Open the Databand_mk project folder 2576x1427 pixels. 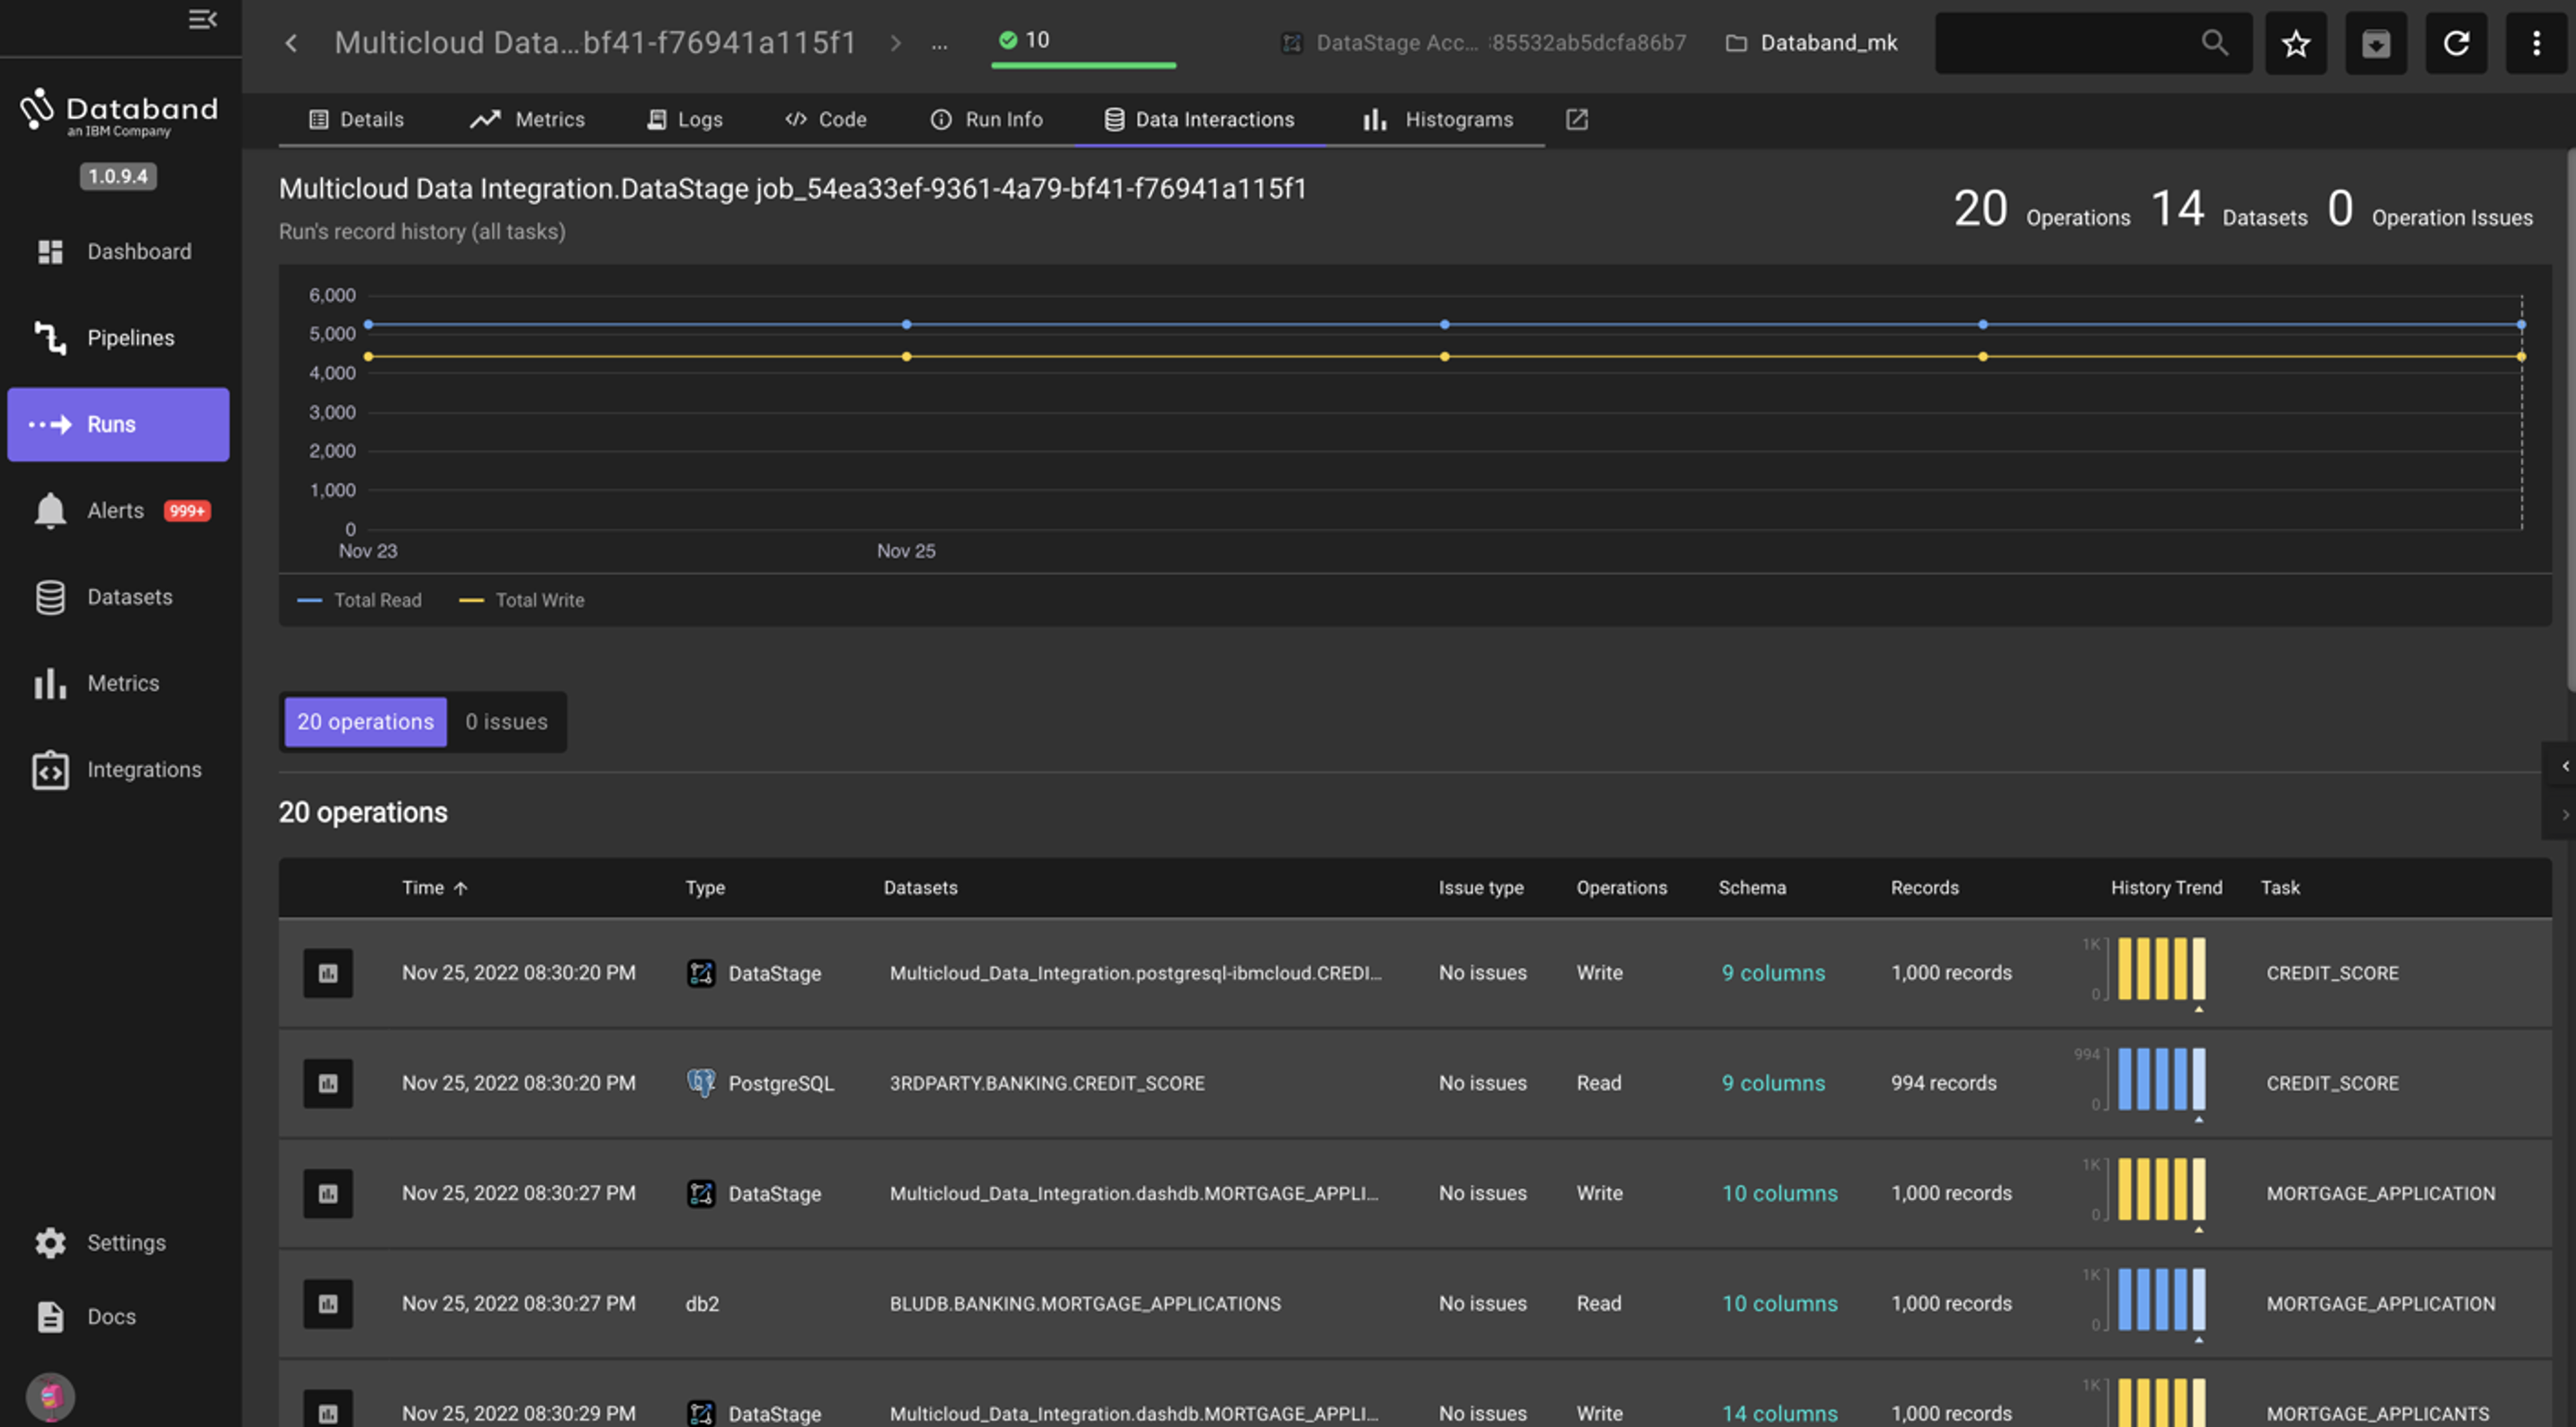(1812, 43)
